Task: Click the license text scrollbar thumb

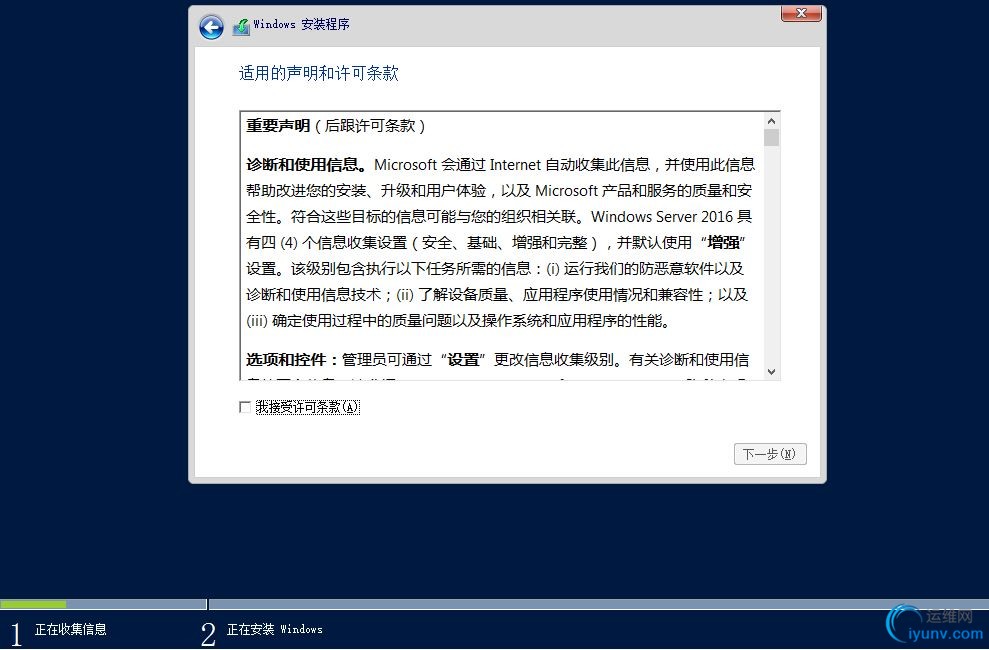Action: pos(771,137)
